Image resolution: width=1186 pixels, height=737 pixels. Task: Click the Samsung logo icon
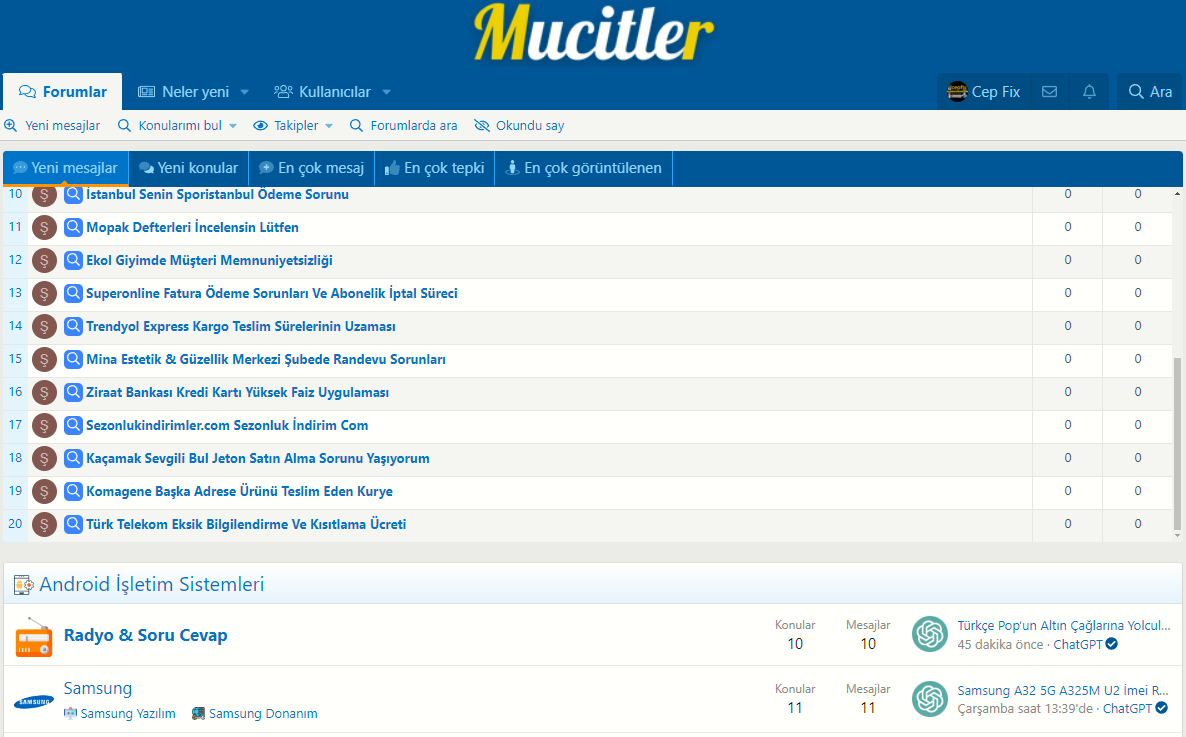(x=34, y=701)
